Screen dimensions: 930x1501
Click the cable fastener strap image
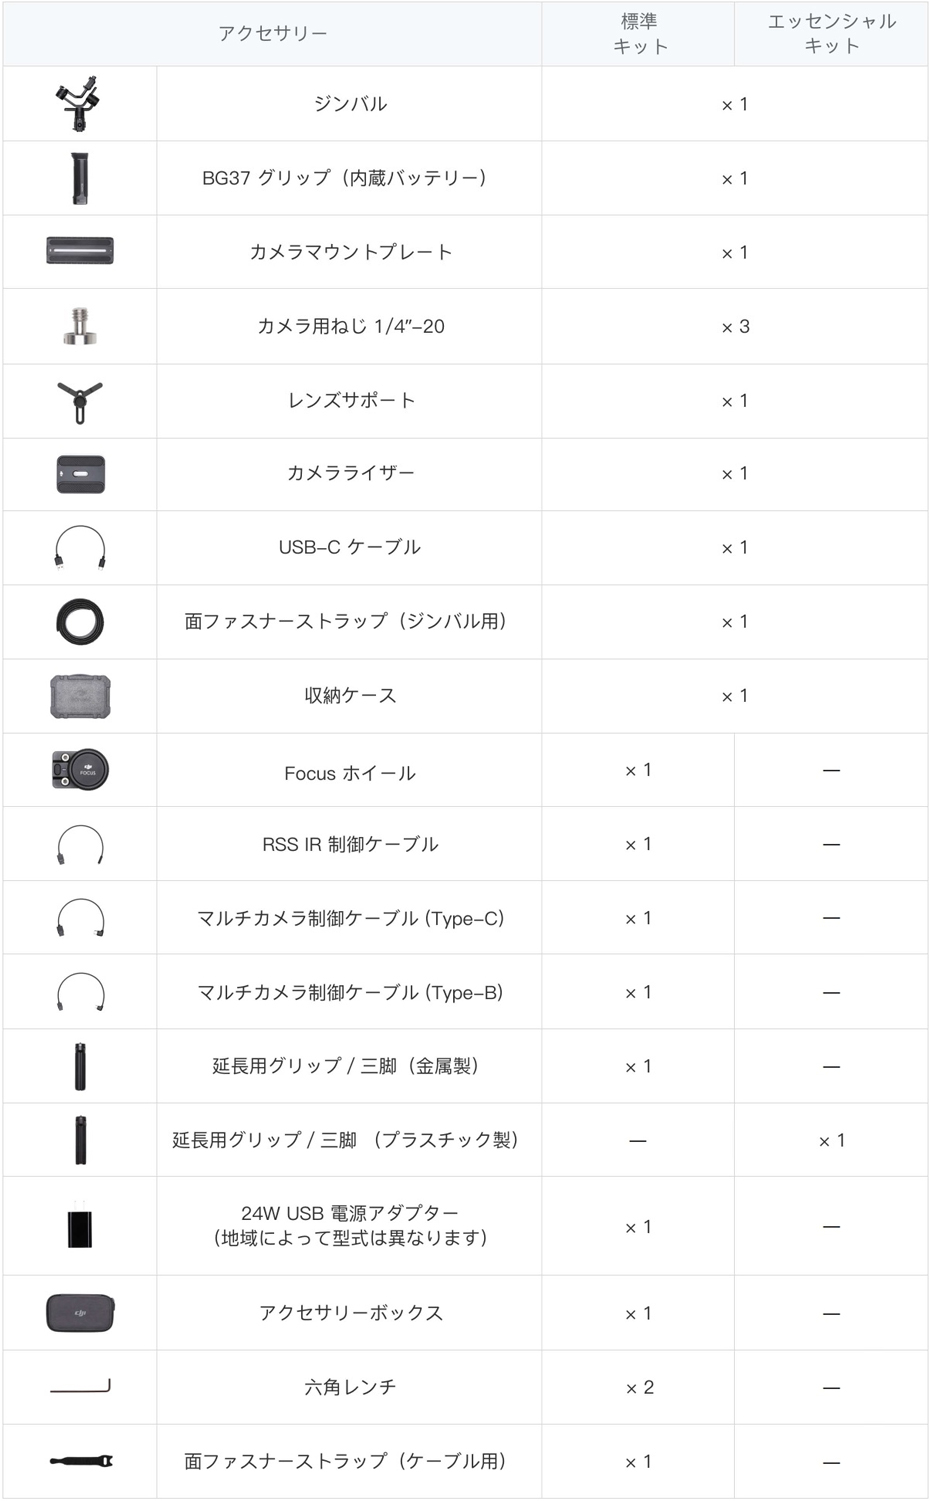[81, 1462]
